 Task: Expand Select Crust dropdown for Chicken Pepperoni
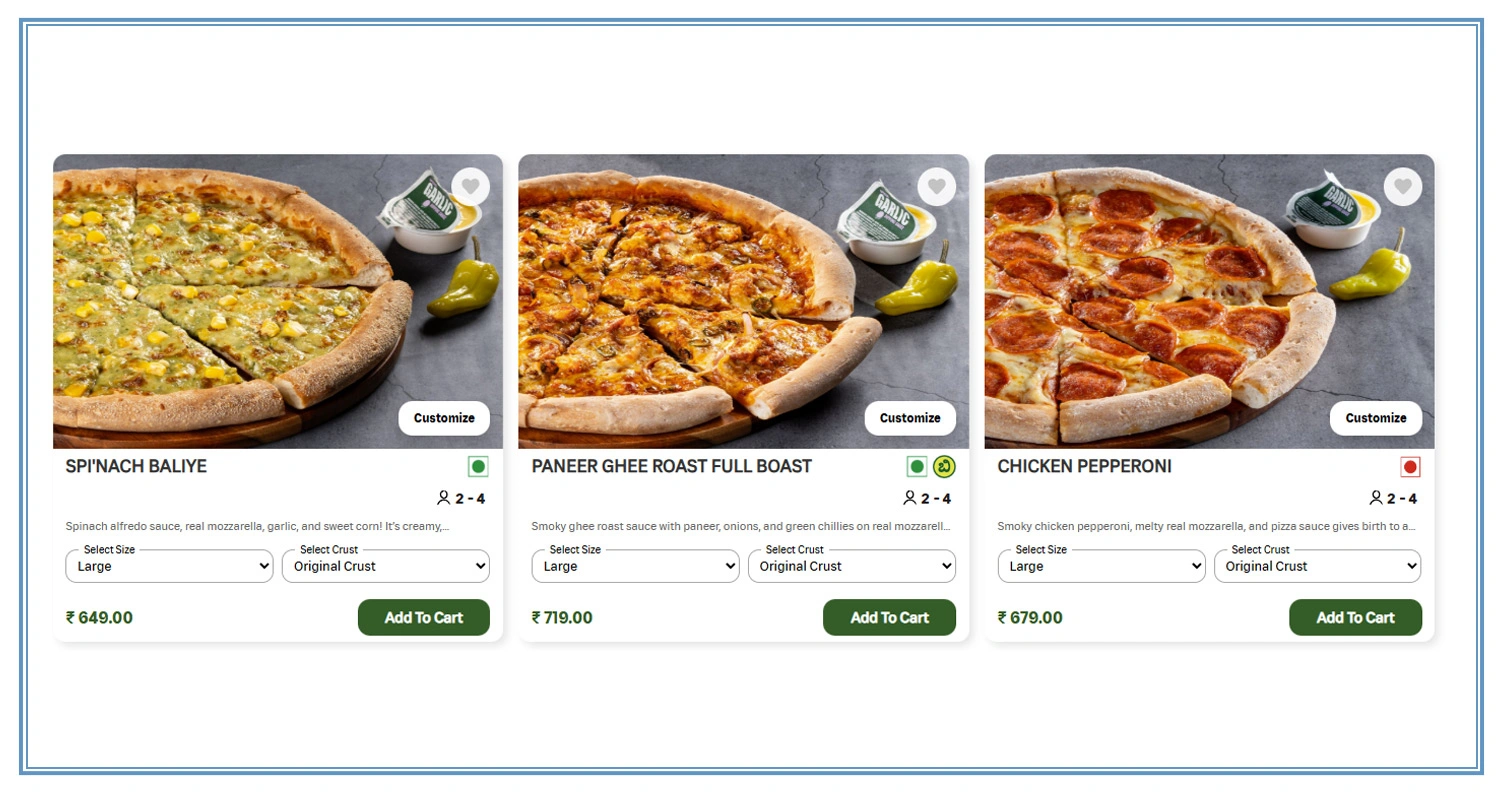click(x=1317, y=566)
